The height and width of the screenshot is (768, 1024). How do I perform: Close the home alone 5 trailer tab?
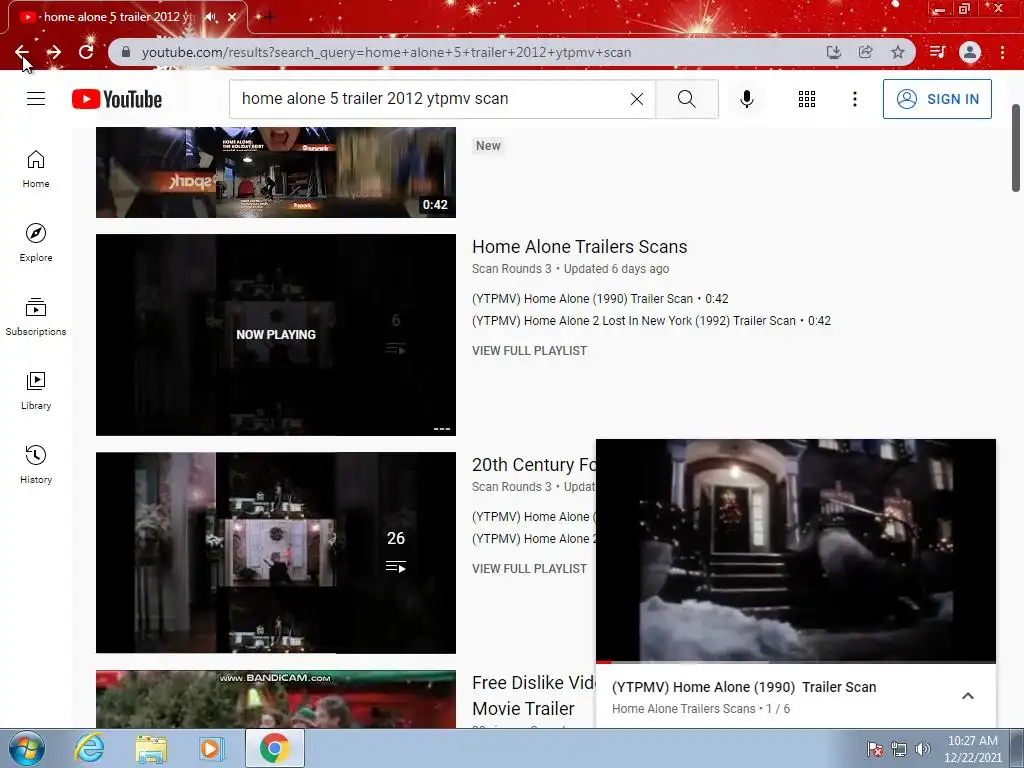pyautogui.click(x=232, y=17)
